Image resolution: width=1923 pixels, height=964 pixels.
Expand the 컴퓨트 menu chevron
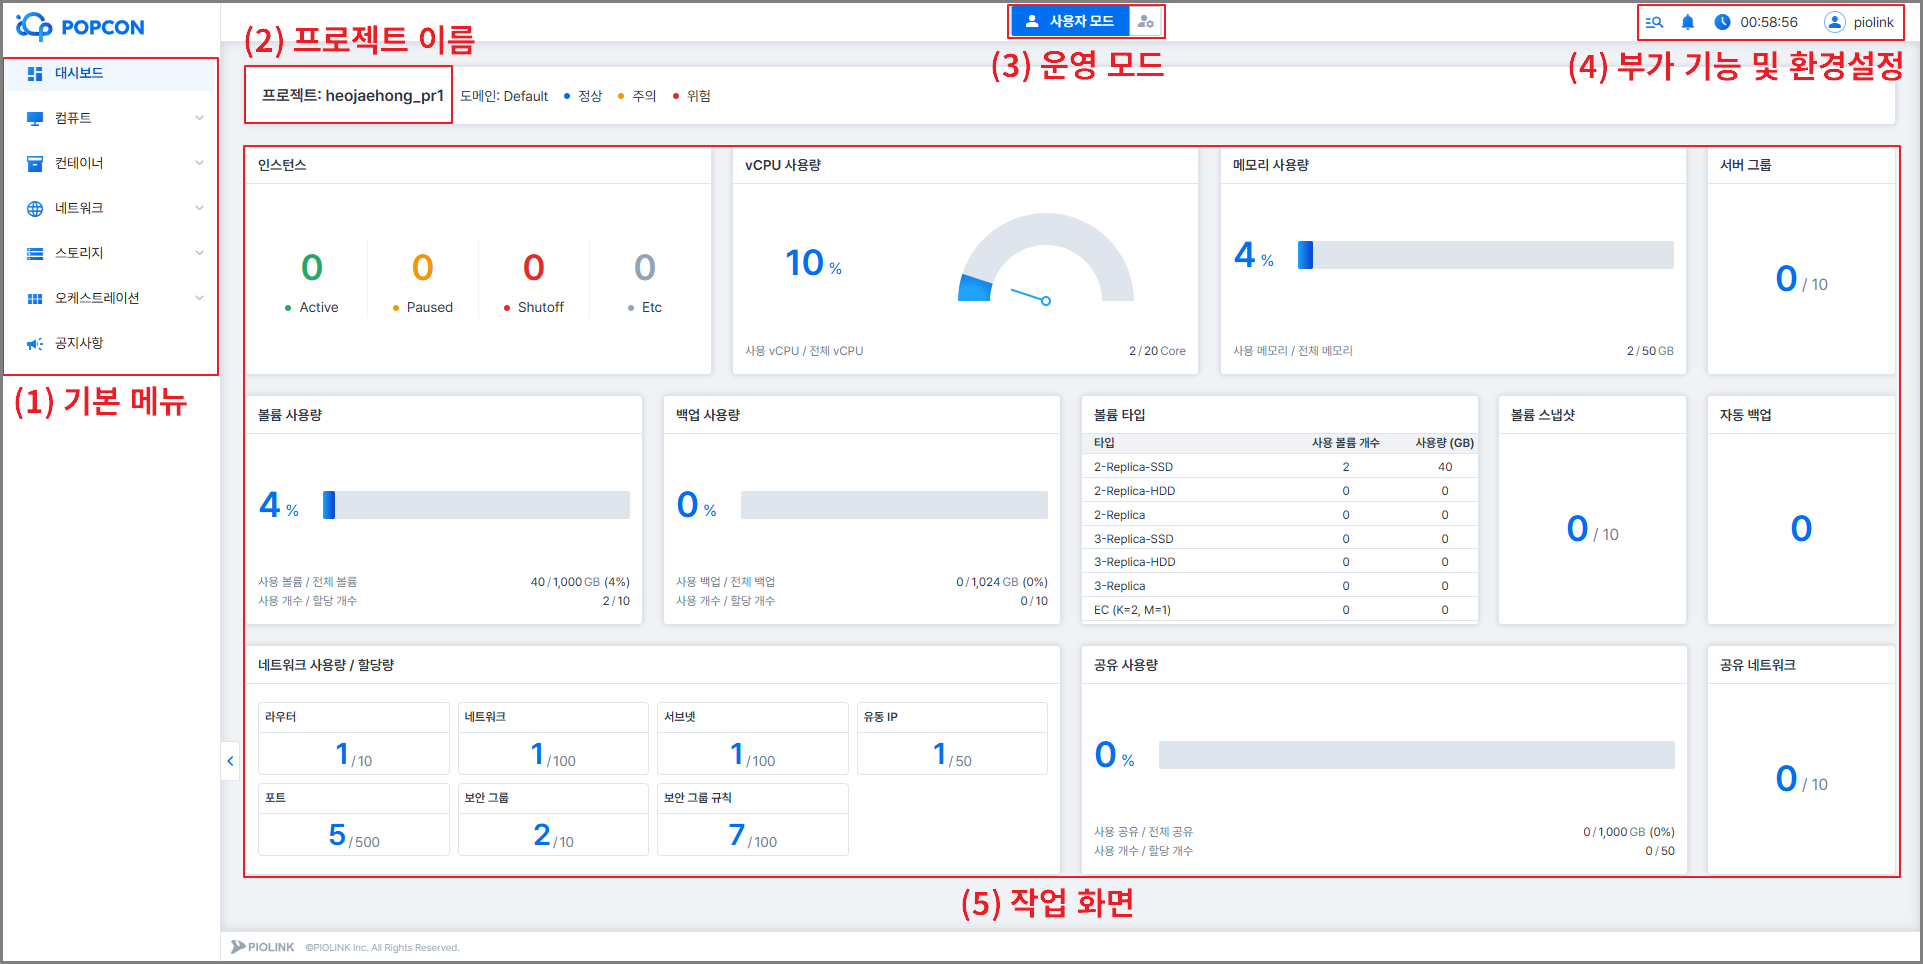coord(199,118)
